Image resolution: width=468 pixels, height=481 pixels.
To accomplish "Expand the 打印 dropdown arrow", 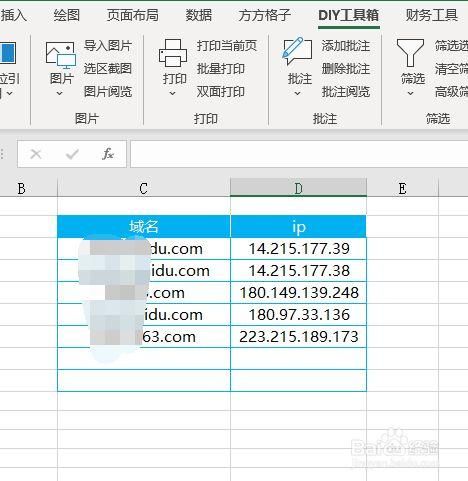I will point(172,94).
